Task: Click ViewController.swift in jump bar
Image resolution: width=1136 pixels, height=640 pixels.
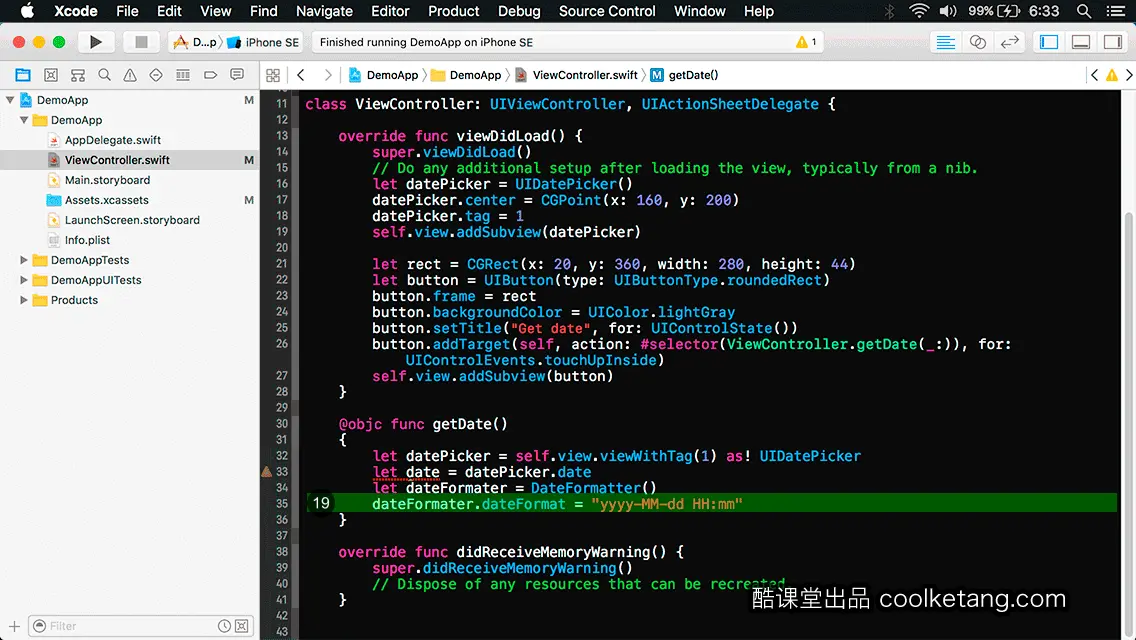Action: 577,75
